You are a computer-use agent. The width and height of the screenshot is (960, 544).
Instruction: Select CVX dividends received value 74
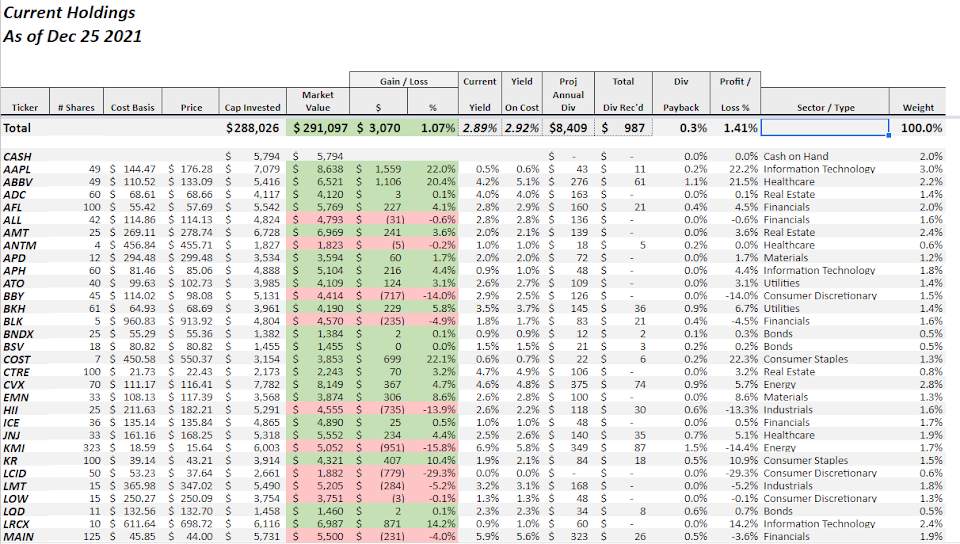(x=640, y=385)
